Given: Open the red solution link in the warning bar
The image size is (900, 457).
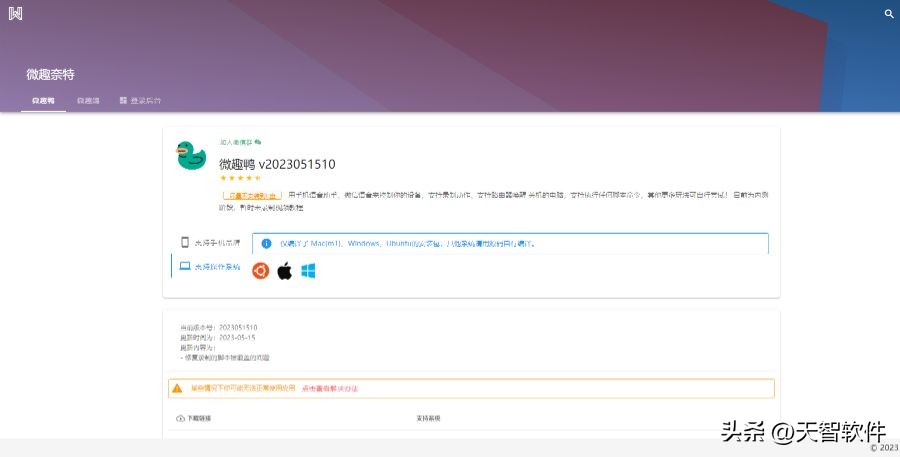Looking at the screenshot, I should tap(329, 389).
